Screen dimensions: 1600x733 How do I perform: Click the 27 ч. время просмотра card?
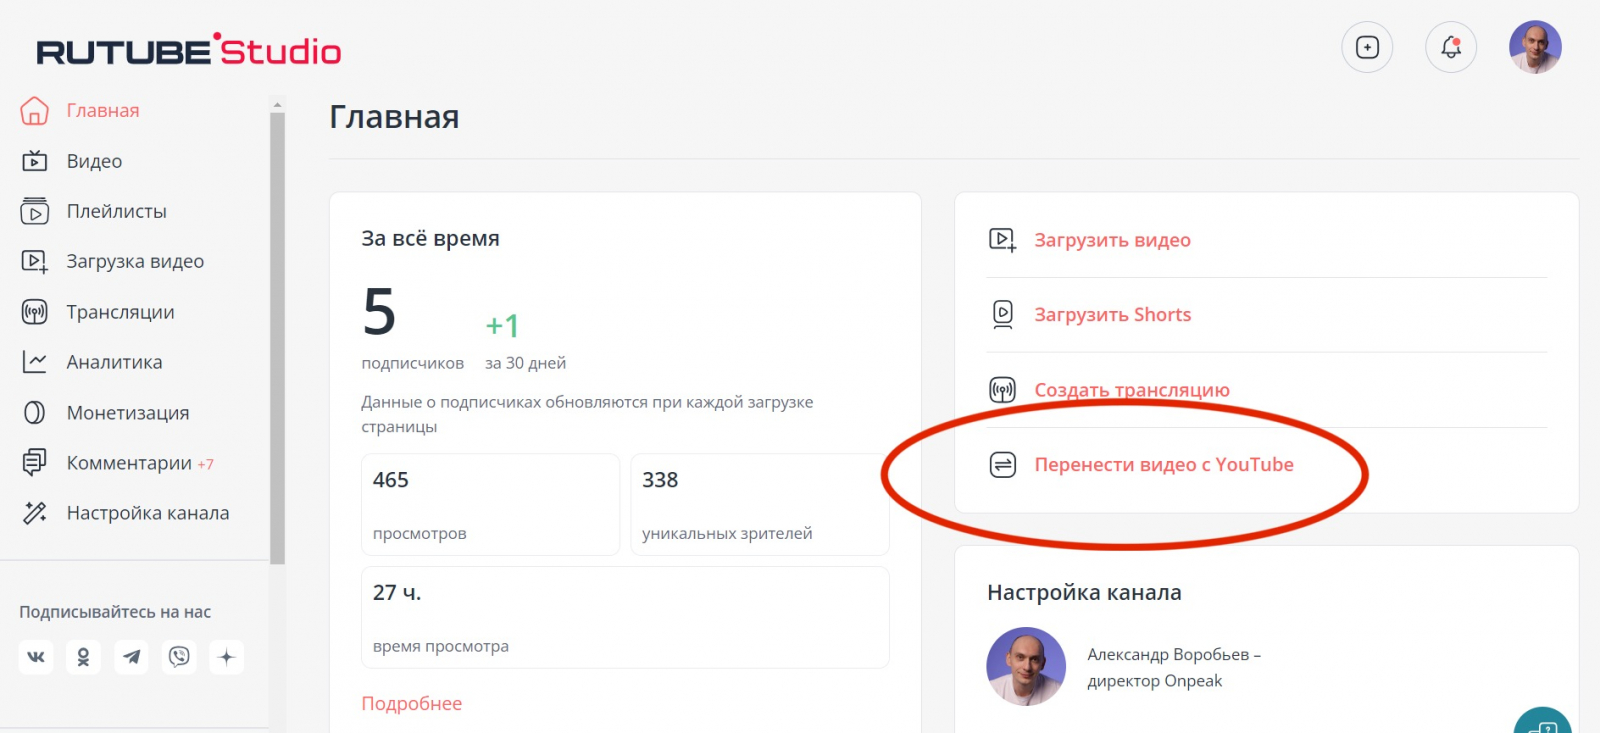[625, 618]
